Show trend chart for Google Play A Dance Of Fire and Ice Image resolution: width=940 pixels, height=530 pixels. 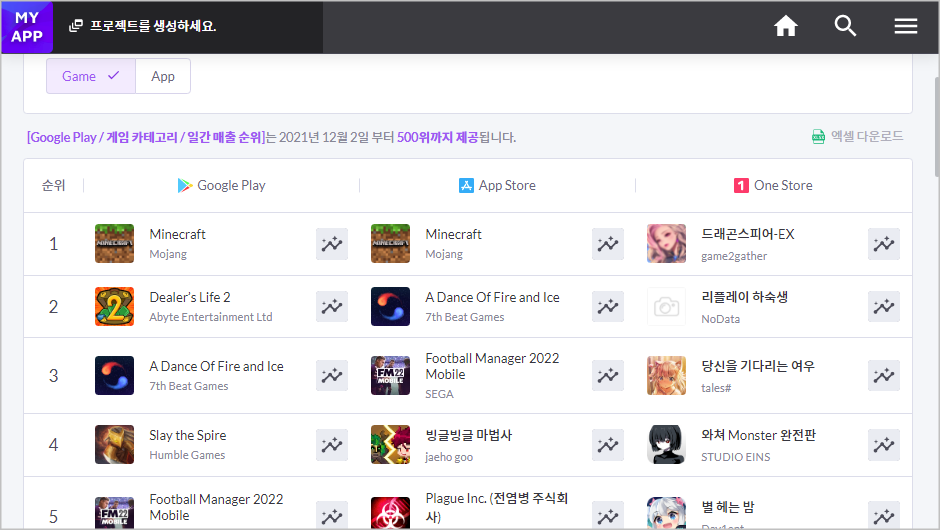(332, 375)
